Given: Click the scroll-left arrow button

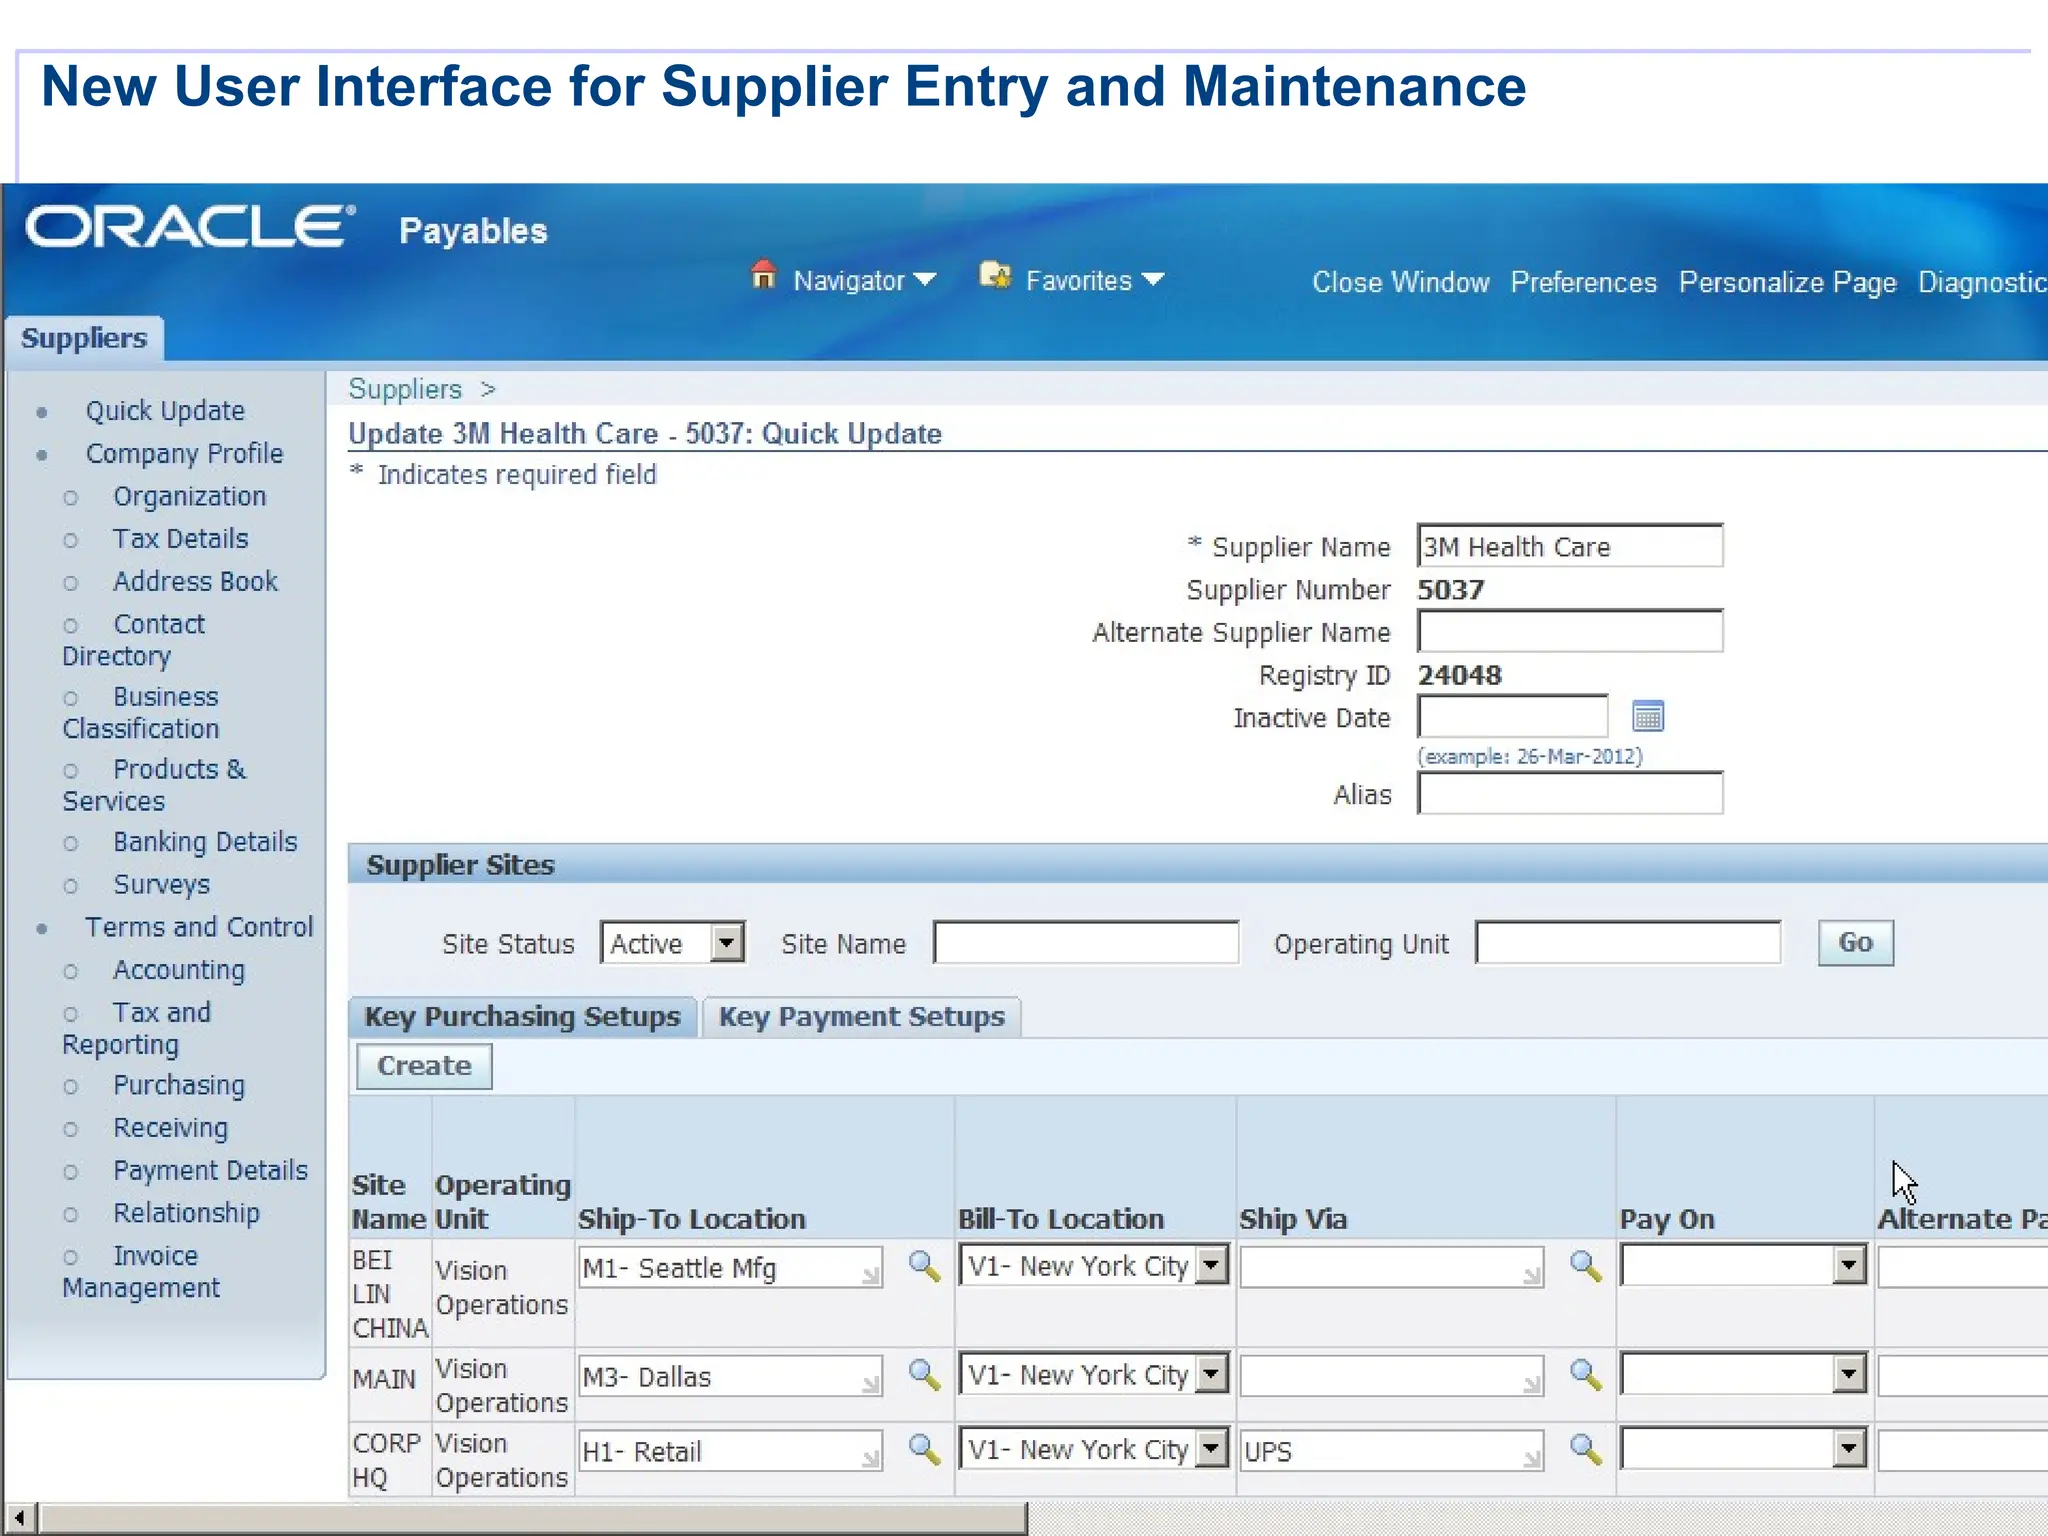Looking at the screenshot, I should click(x=19, y=1518).
